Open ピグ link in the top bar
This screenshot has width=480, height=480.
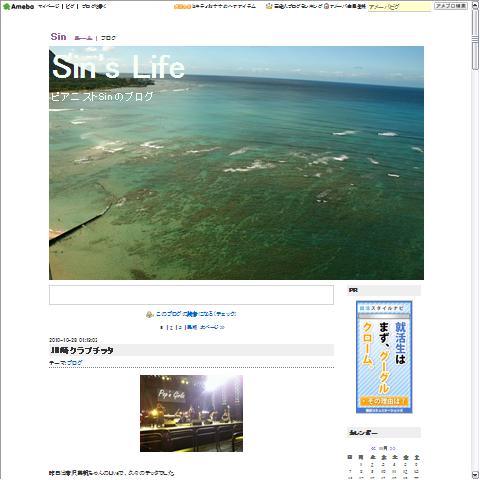[70, 6]
